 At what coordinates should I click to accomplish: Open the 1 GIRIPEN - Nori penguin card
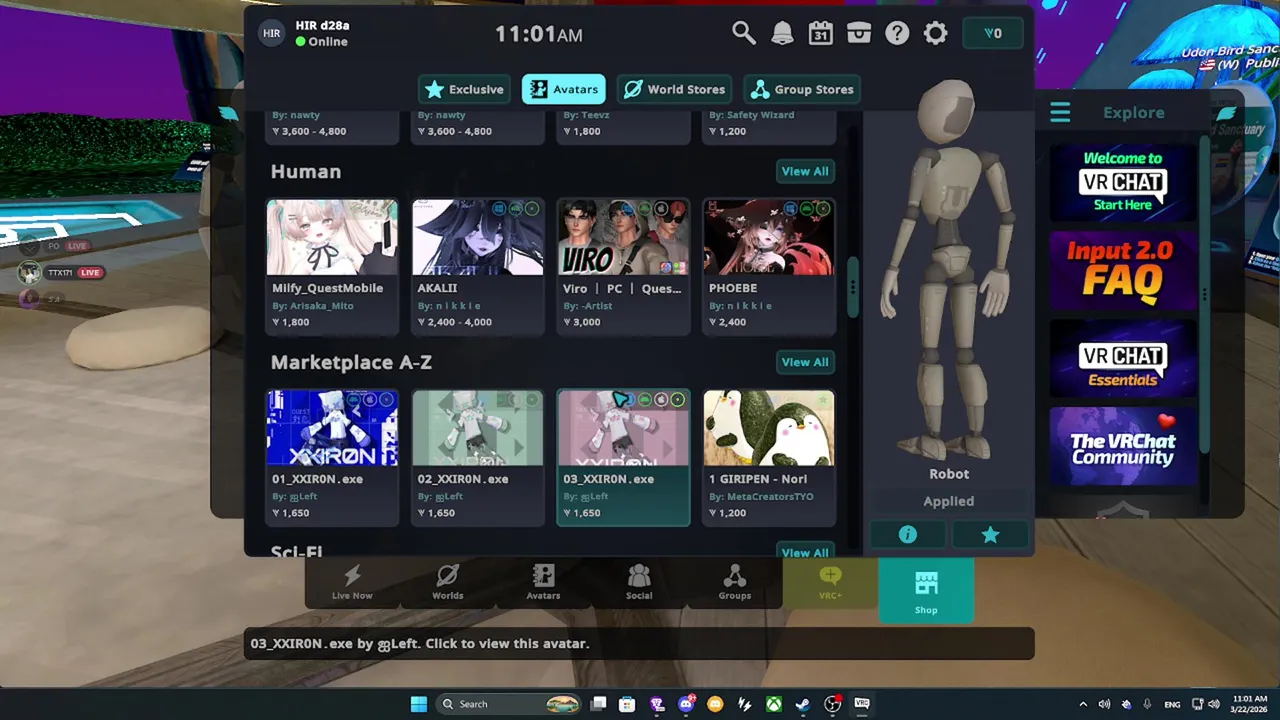point(769,457)
